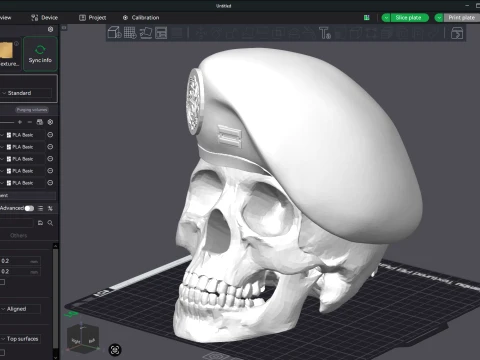Edit the first PLA Basic filament preset

coord(50,135)
